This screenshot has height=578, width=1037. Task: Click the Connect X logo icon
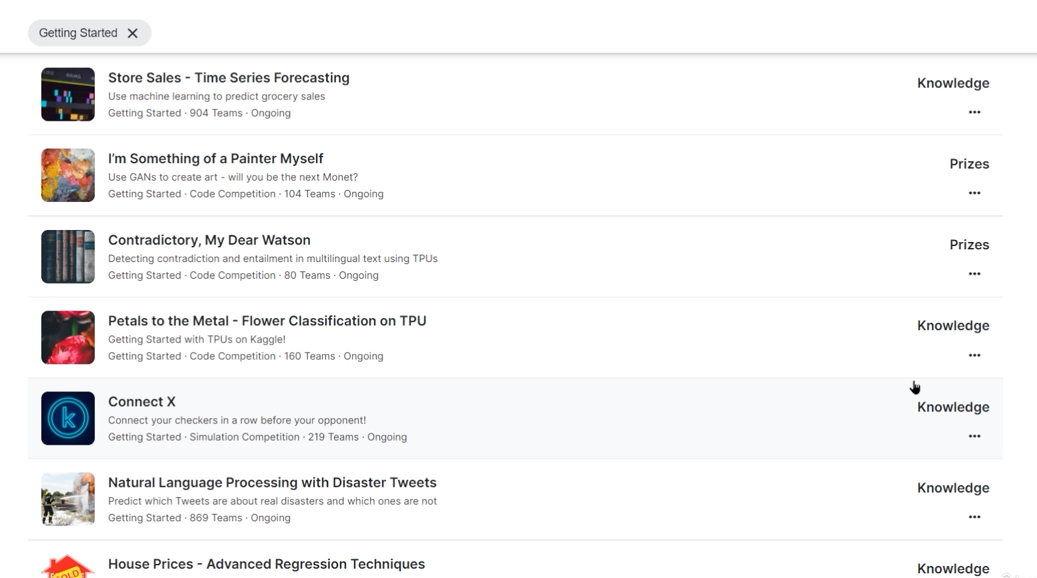(x=68, y=418)
